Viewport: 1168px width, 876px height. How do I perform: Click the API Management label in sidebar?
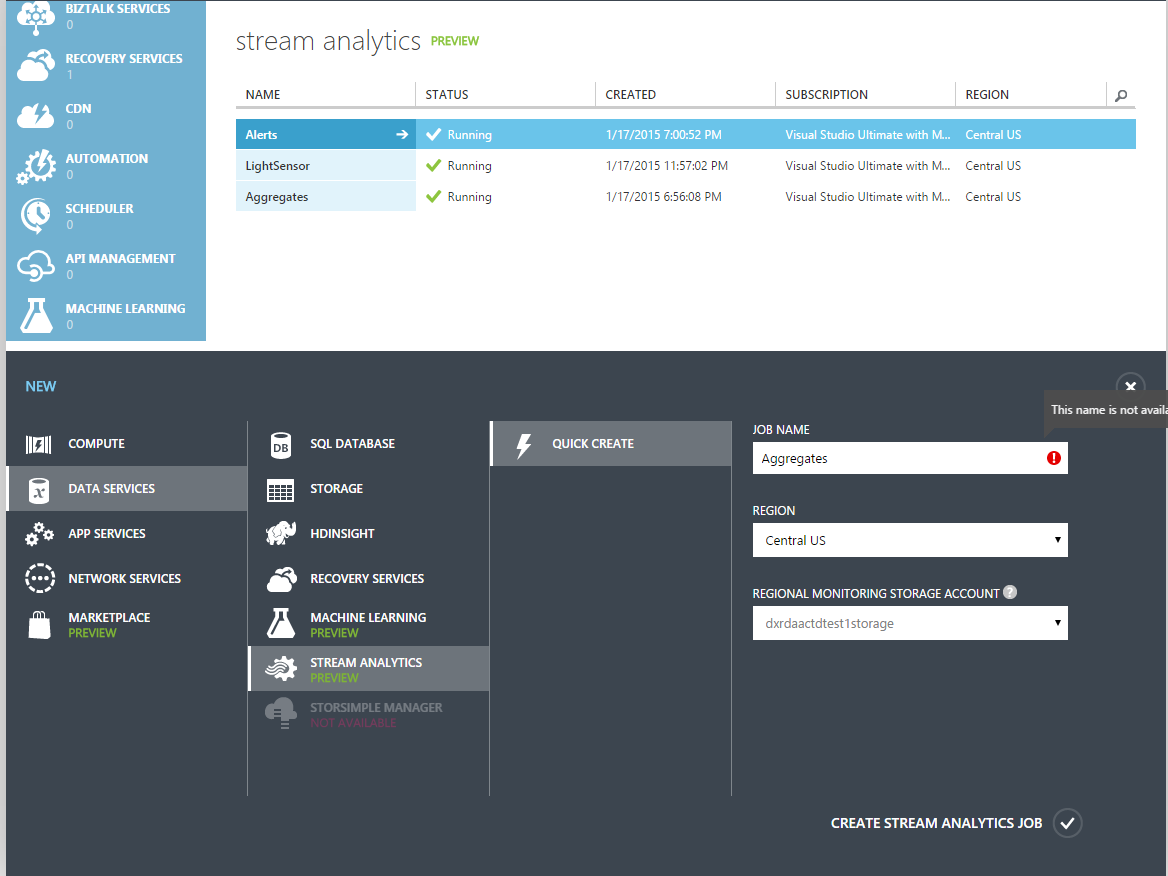[x=120, y=258]
